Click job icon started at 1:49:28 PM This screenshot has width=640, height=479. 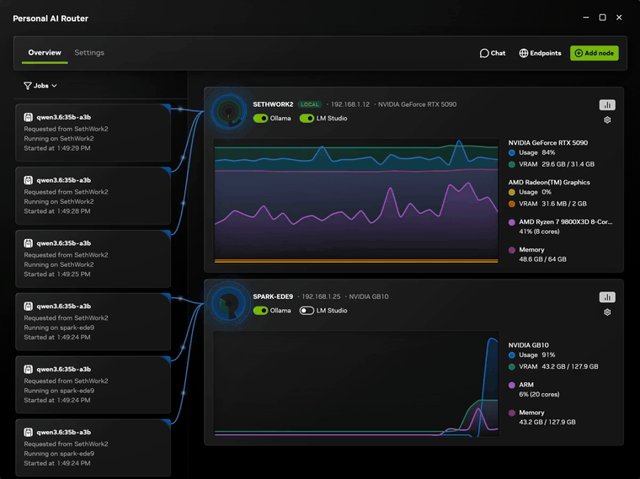pos(28,180)
